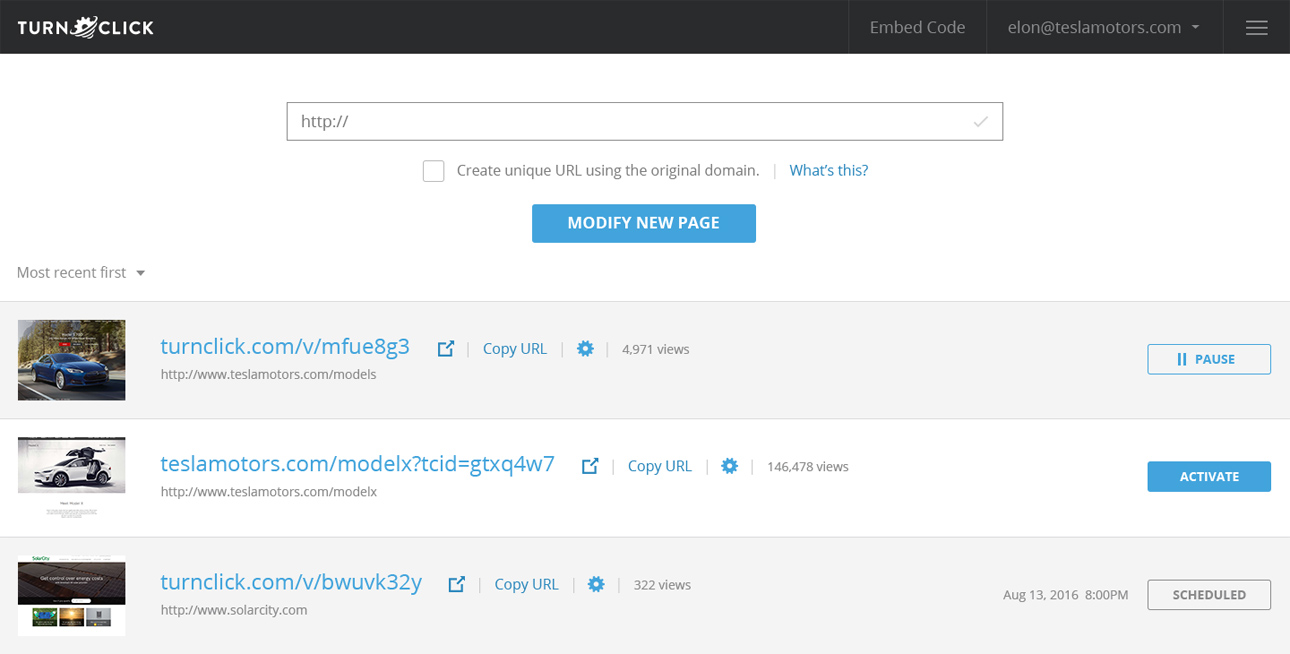Copy URL for turnclick.com/v/mfue8g3
Viewport: 1290px width, 654px height.
[514, 349]
